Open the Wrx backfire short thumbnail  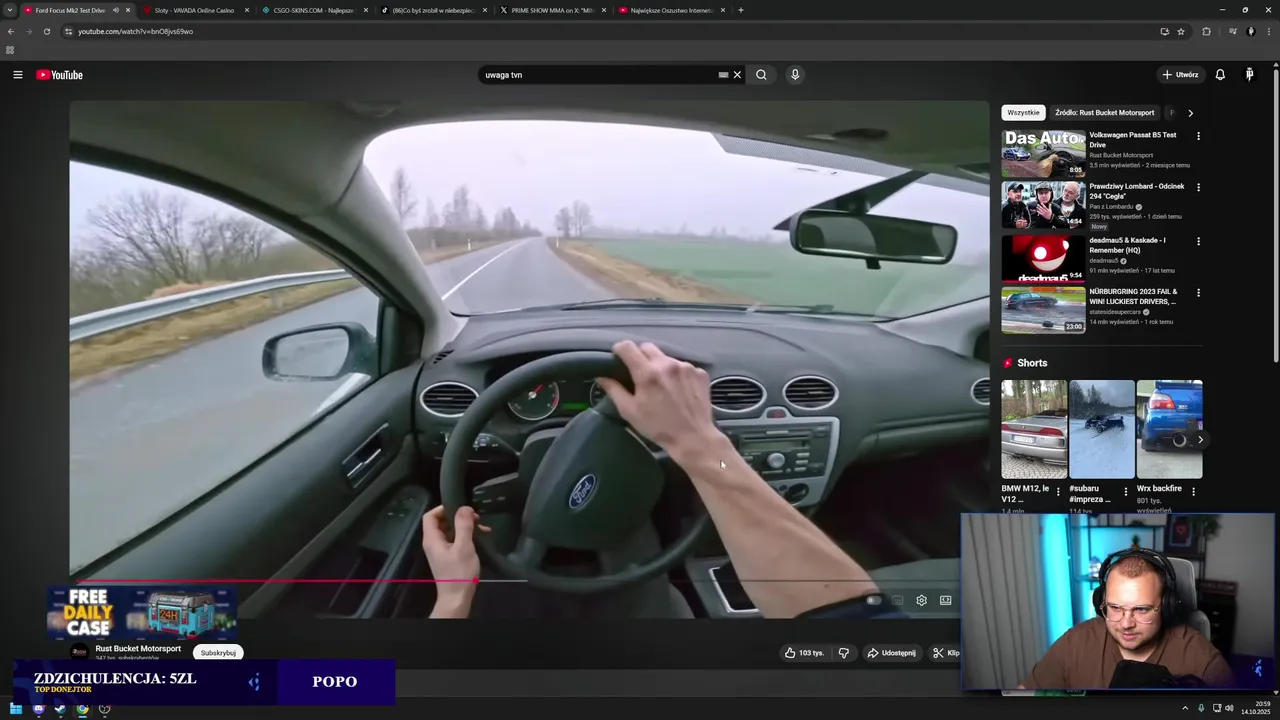pyautogui.click(x=1169, y=429)
